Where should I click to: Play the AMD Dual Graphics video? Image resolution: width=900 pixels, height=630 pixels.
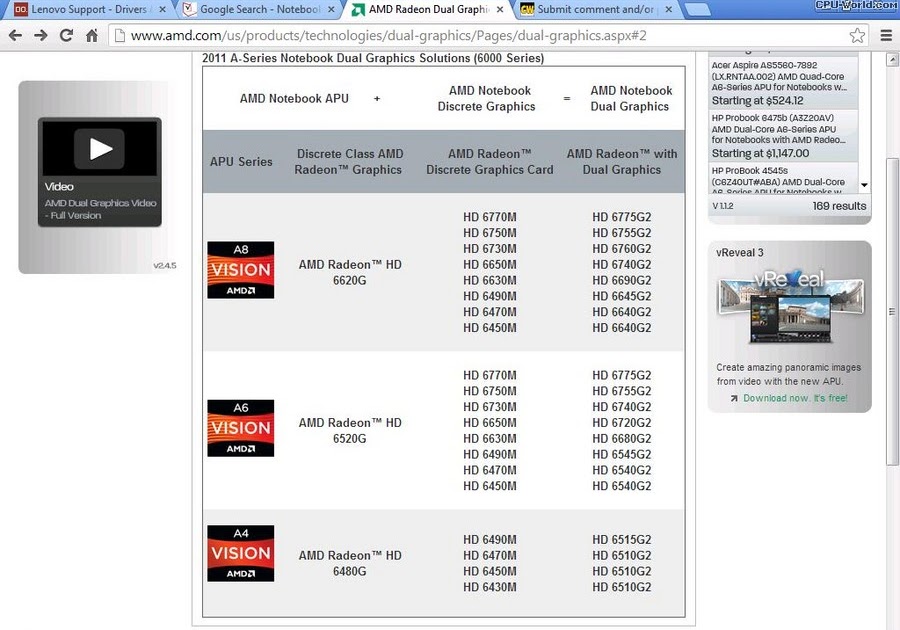click(100, 149)
